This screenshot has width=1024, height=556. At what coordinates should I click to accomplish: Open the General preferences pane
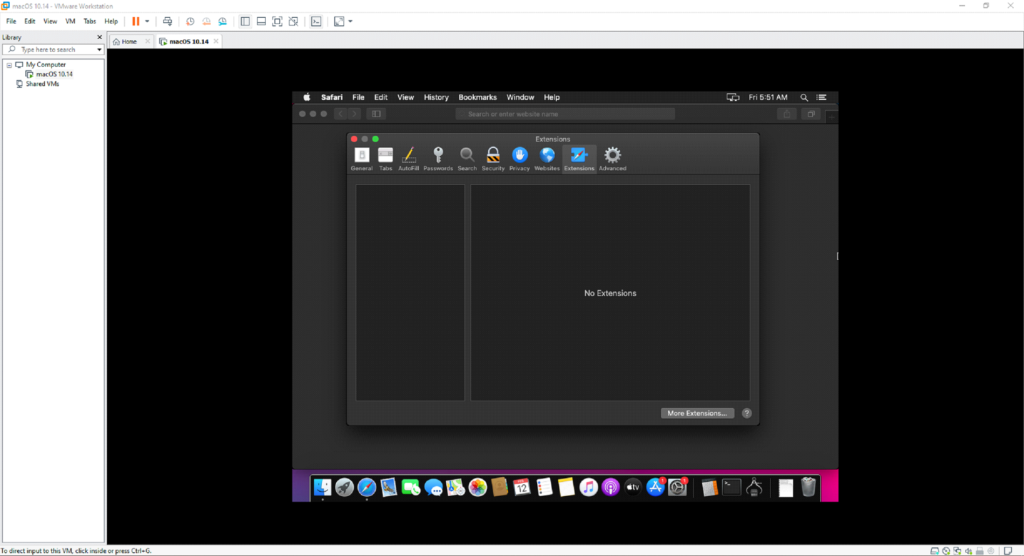coord(361,157)
